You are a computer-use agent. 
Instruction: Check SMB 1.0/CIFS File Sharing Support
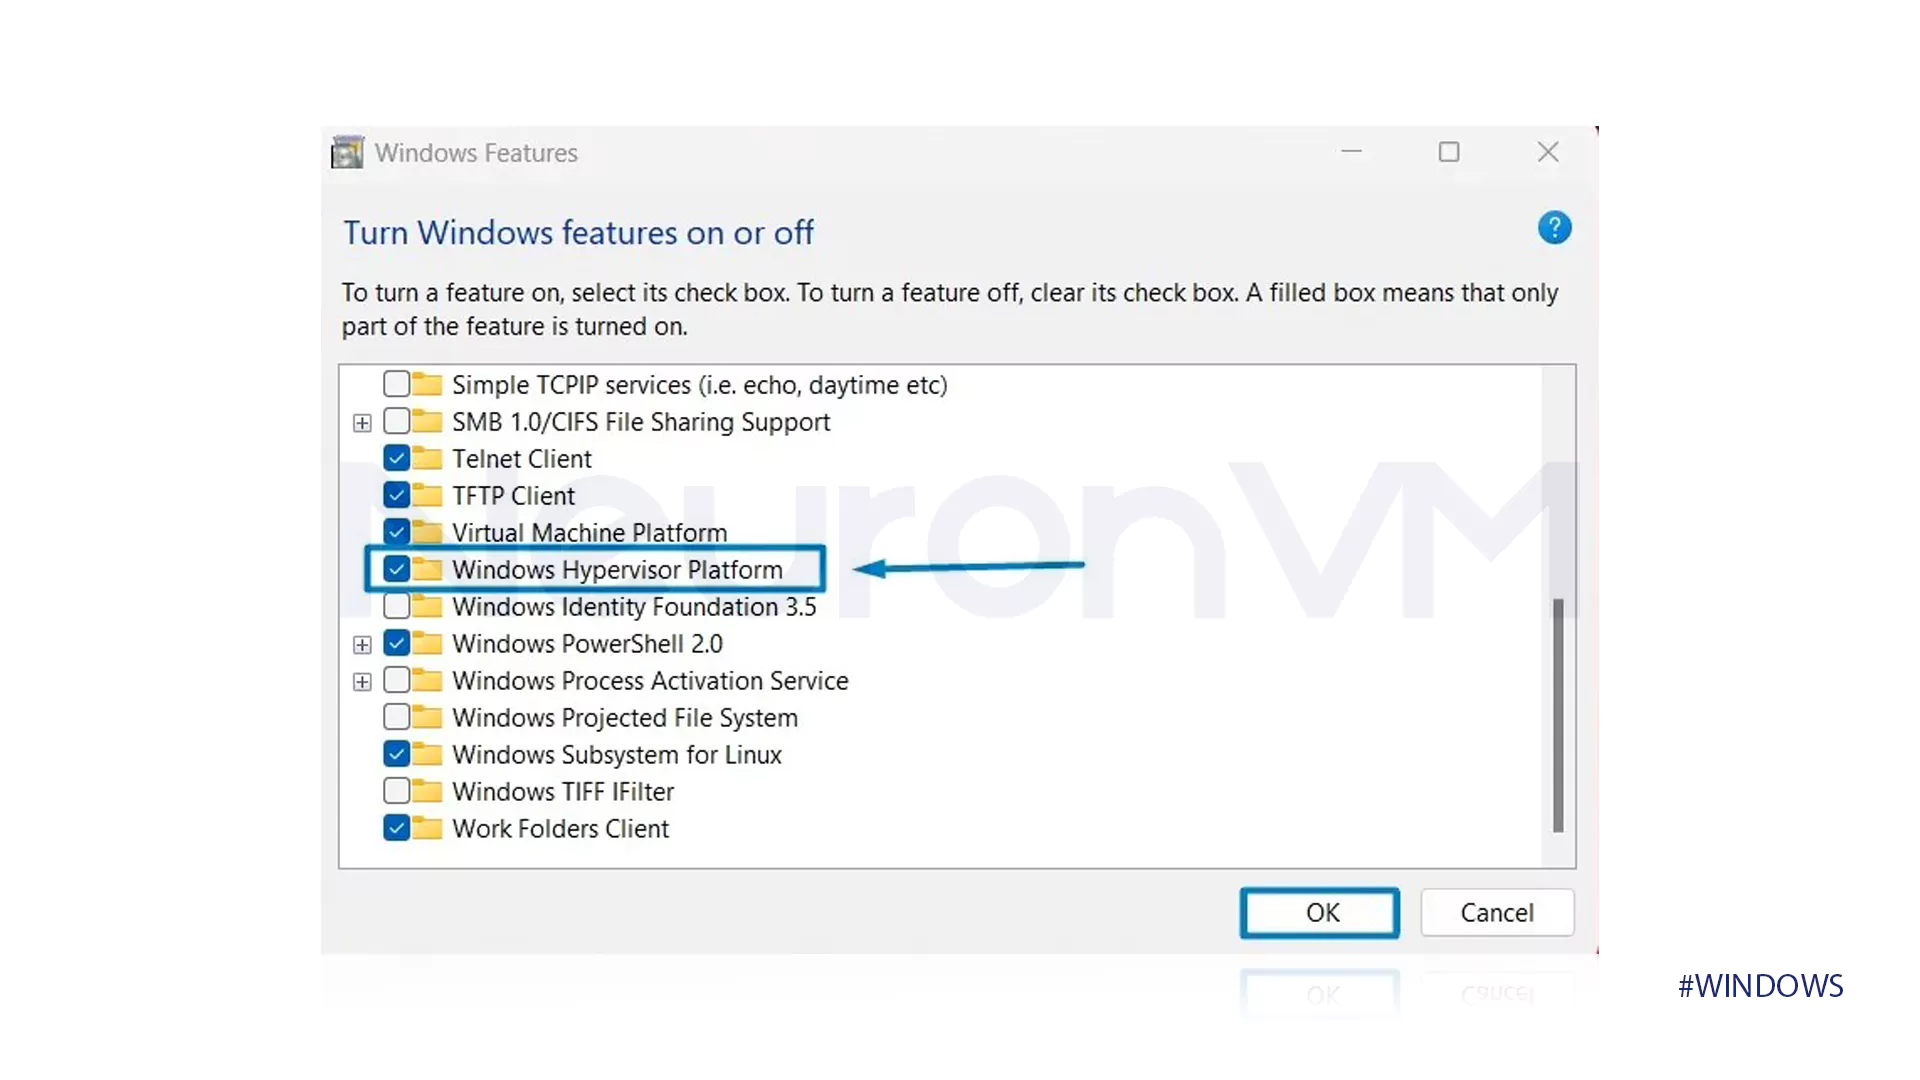pyautogui.click(x=396, y=421)
